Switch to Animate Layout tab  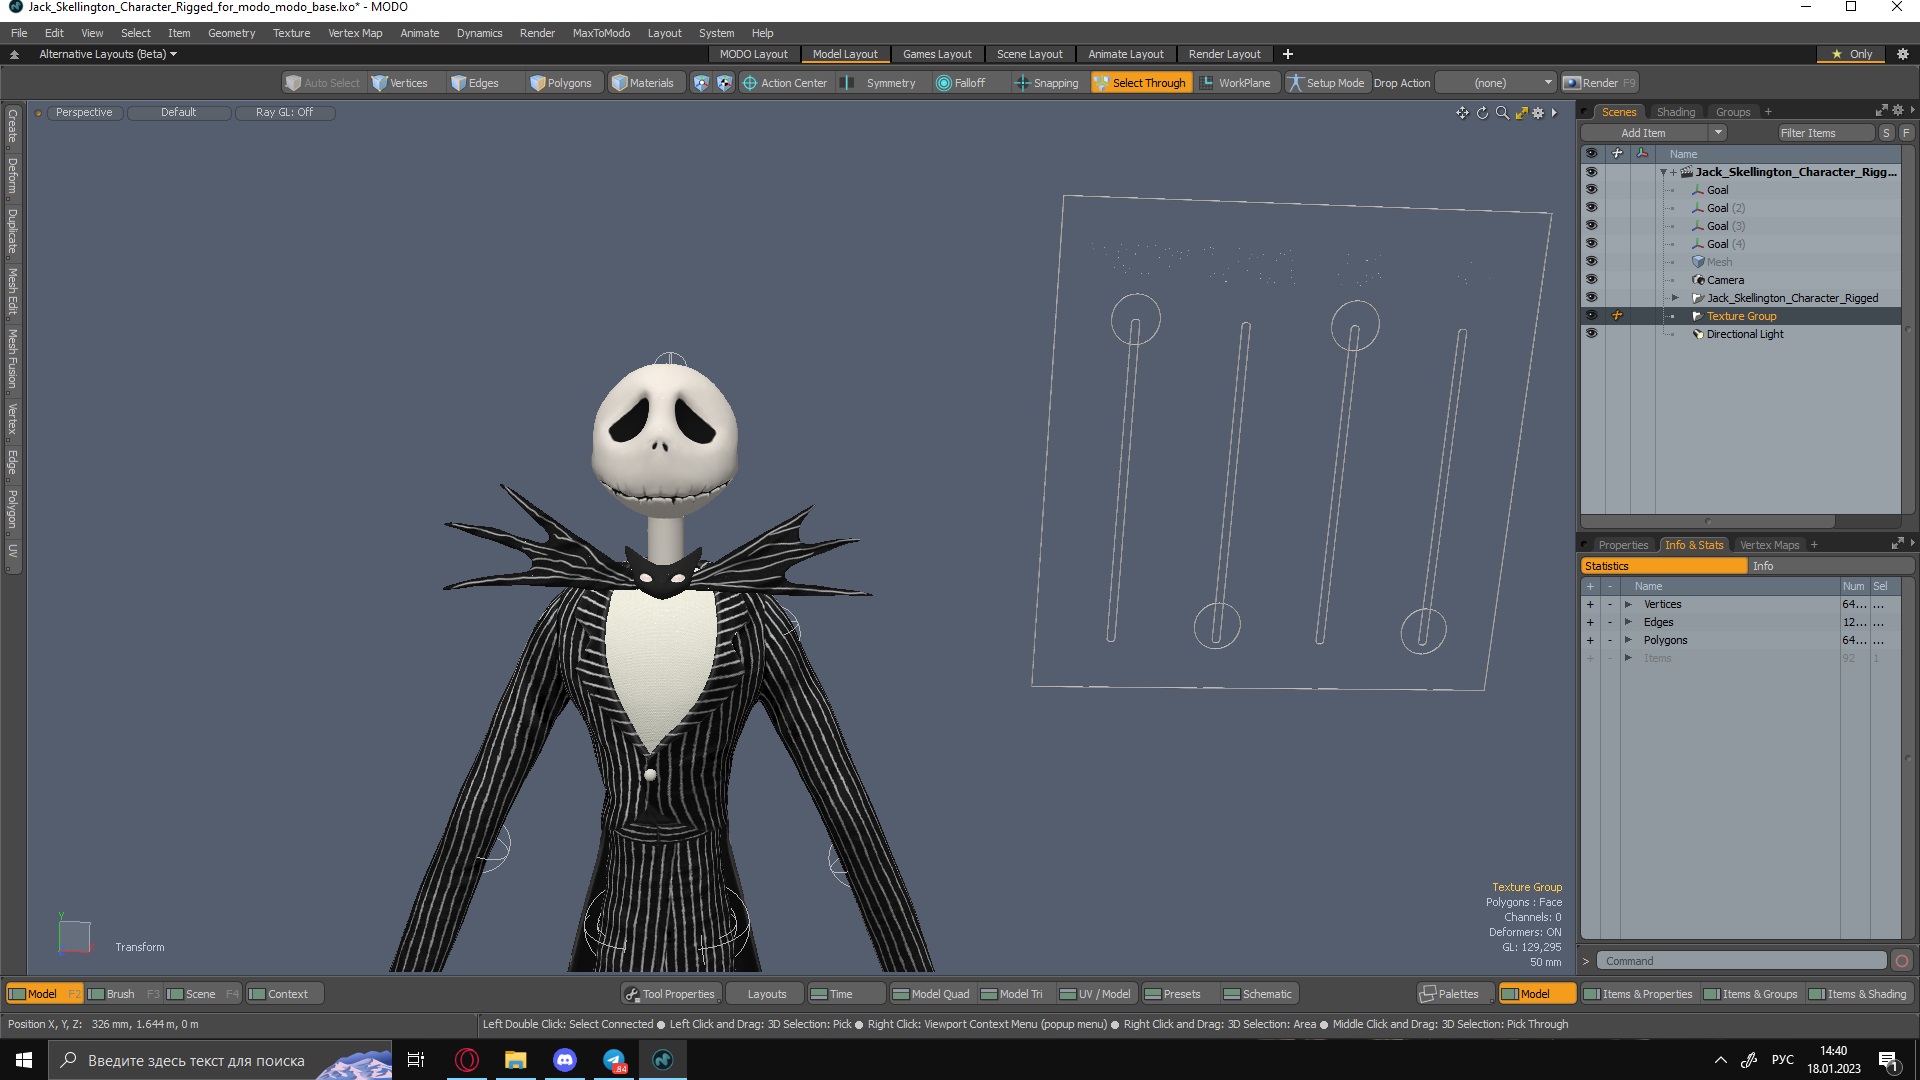[1125, 54]
